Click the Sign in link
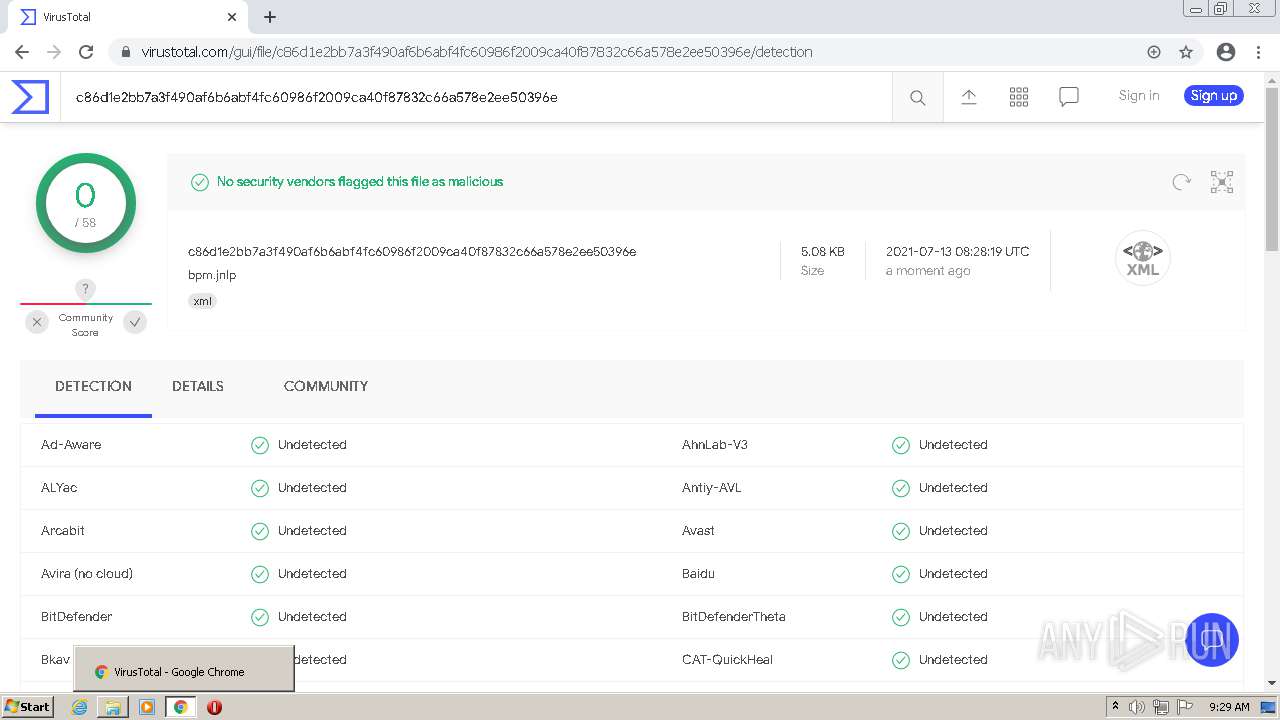 [1138, 96]
